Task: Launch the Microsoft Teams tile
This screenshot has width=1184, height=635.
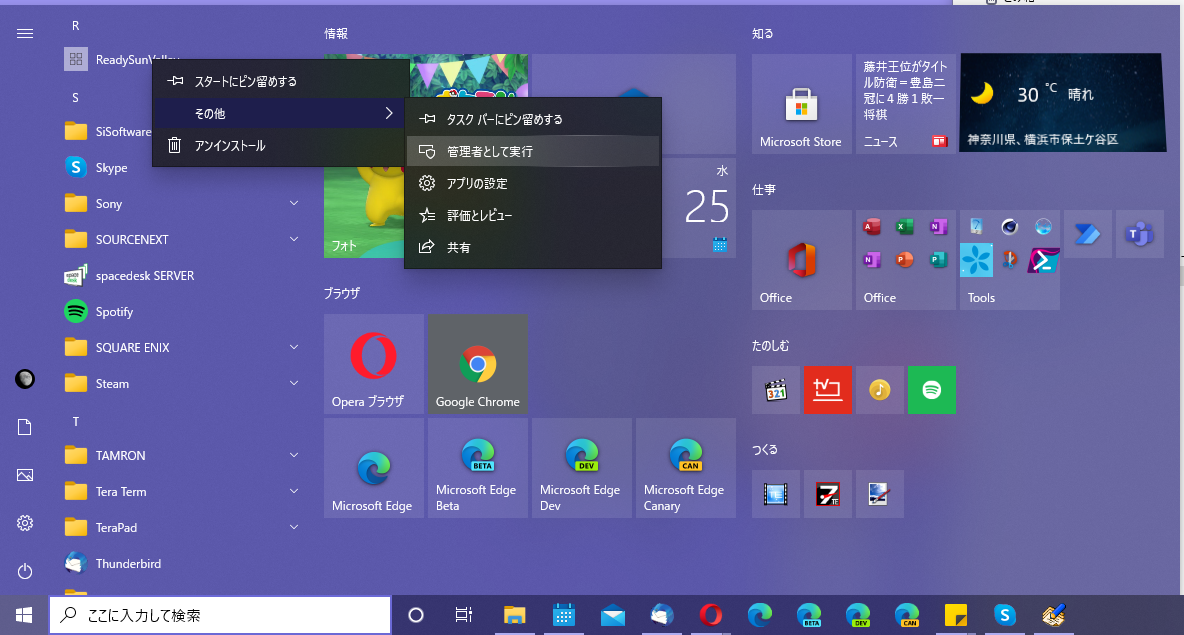Action: pos(1139,234)
